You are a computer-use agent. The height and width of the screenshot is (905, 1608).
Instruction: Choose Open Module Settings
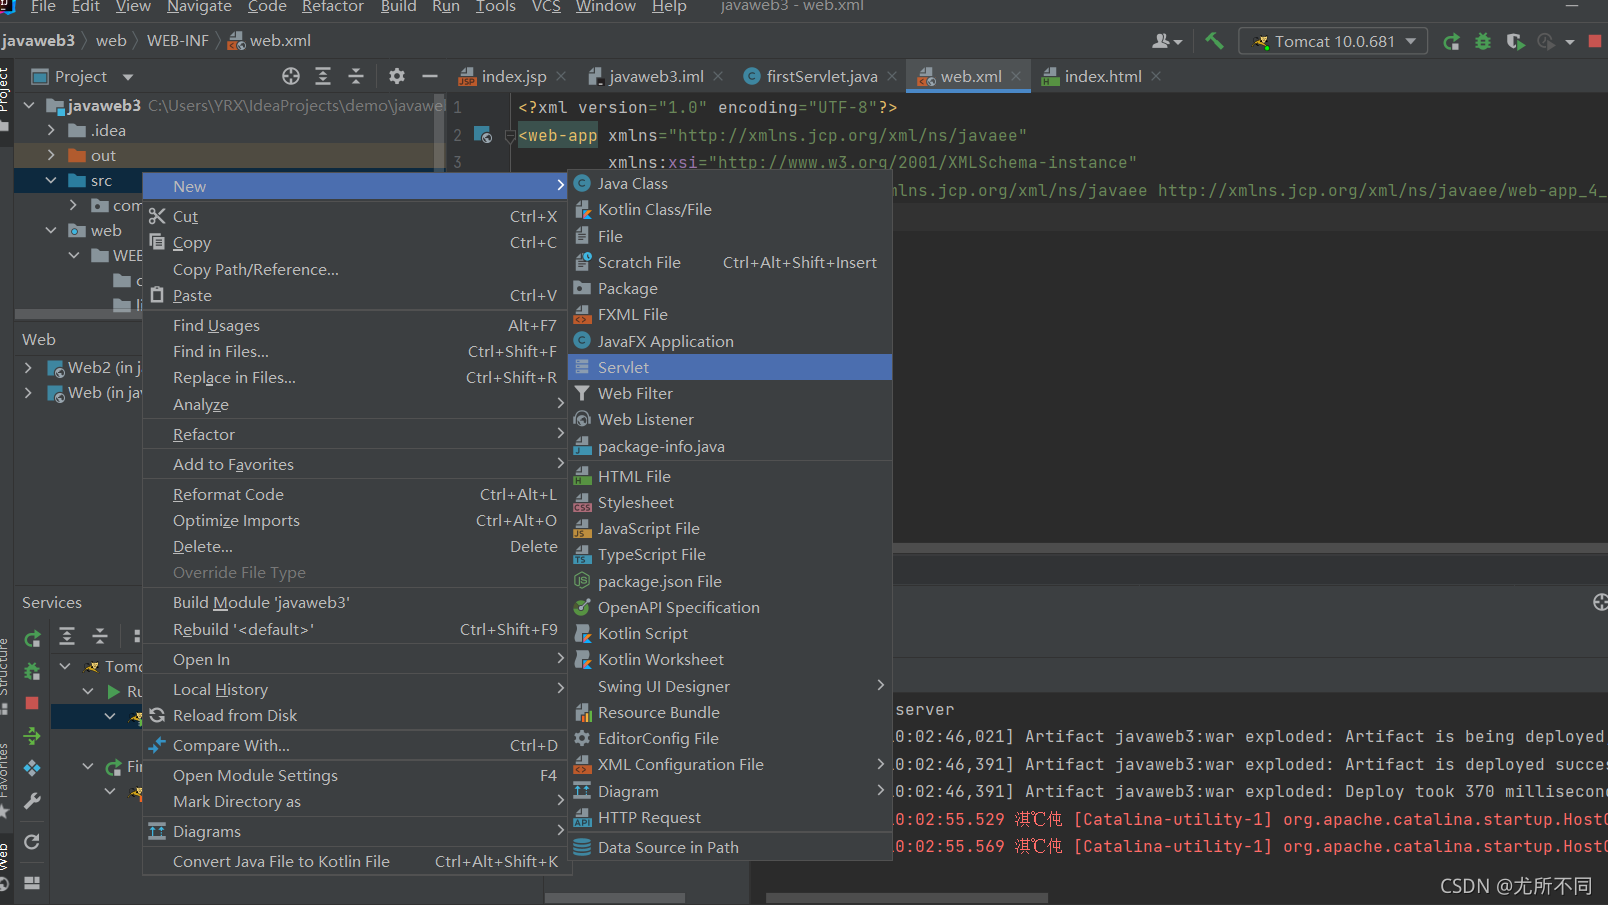tap(356, 775)
